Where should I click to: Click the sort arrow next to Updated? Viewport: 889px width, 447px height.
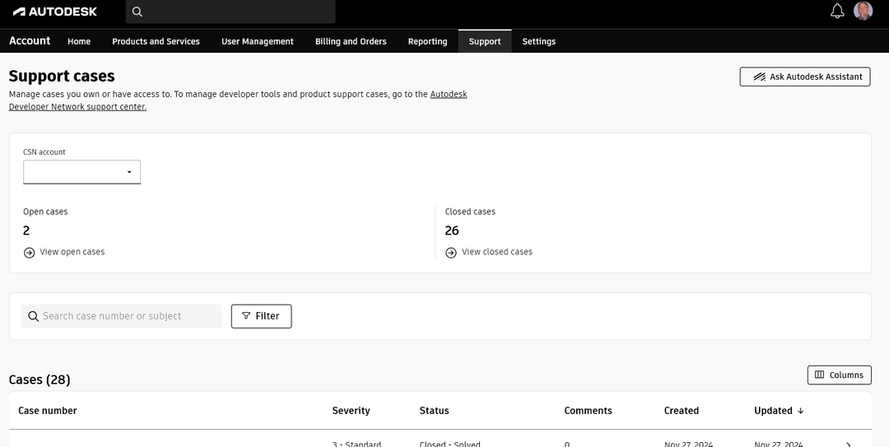pyautogui.click(x=801, y=411)
